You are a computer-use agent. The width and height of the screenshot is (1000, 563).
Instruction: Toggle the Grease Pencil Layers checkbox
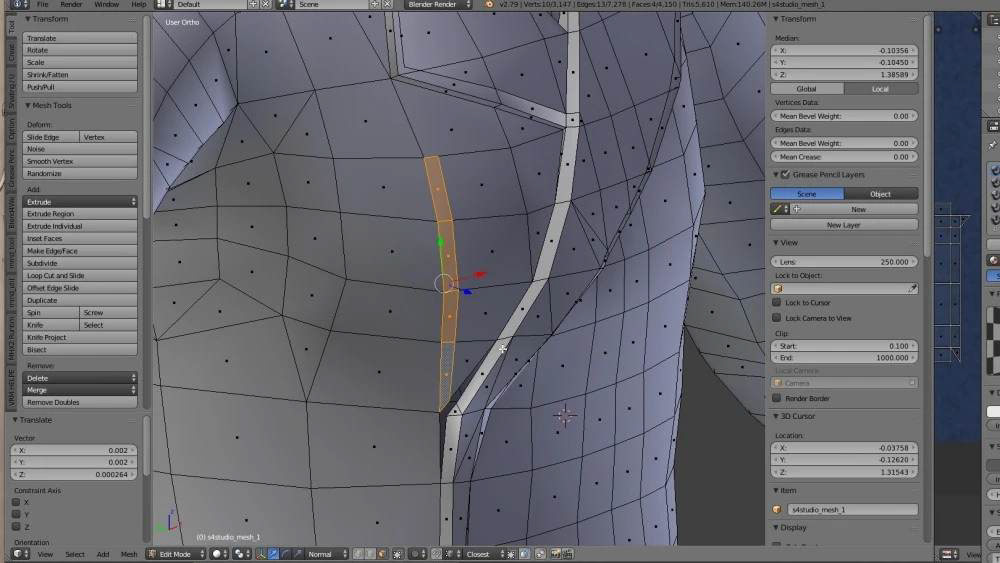tap(786, 174)
